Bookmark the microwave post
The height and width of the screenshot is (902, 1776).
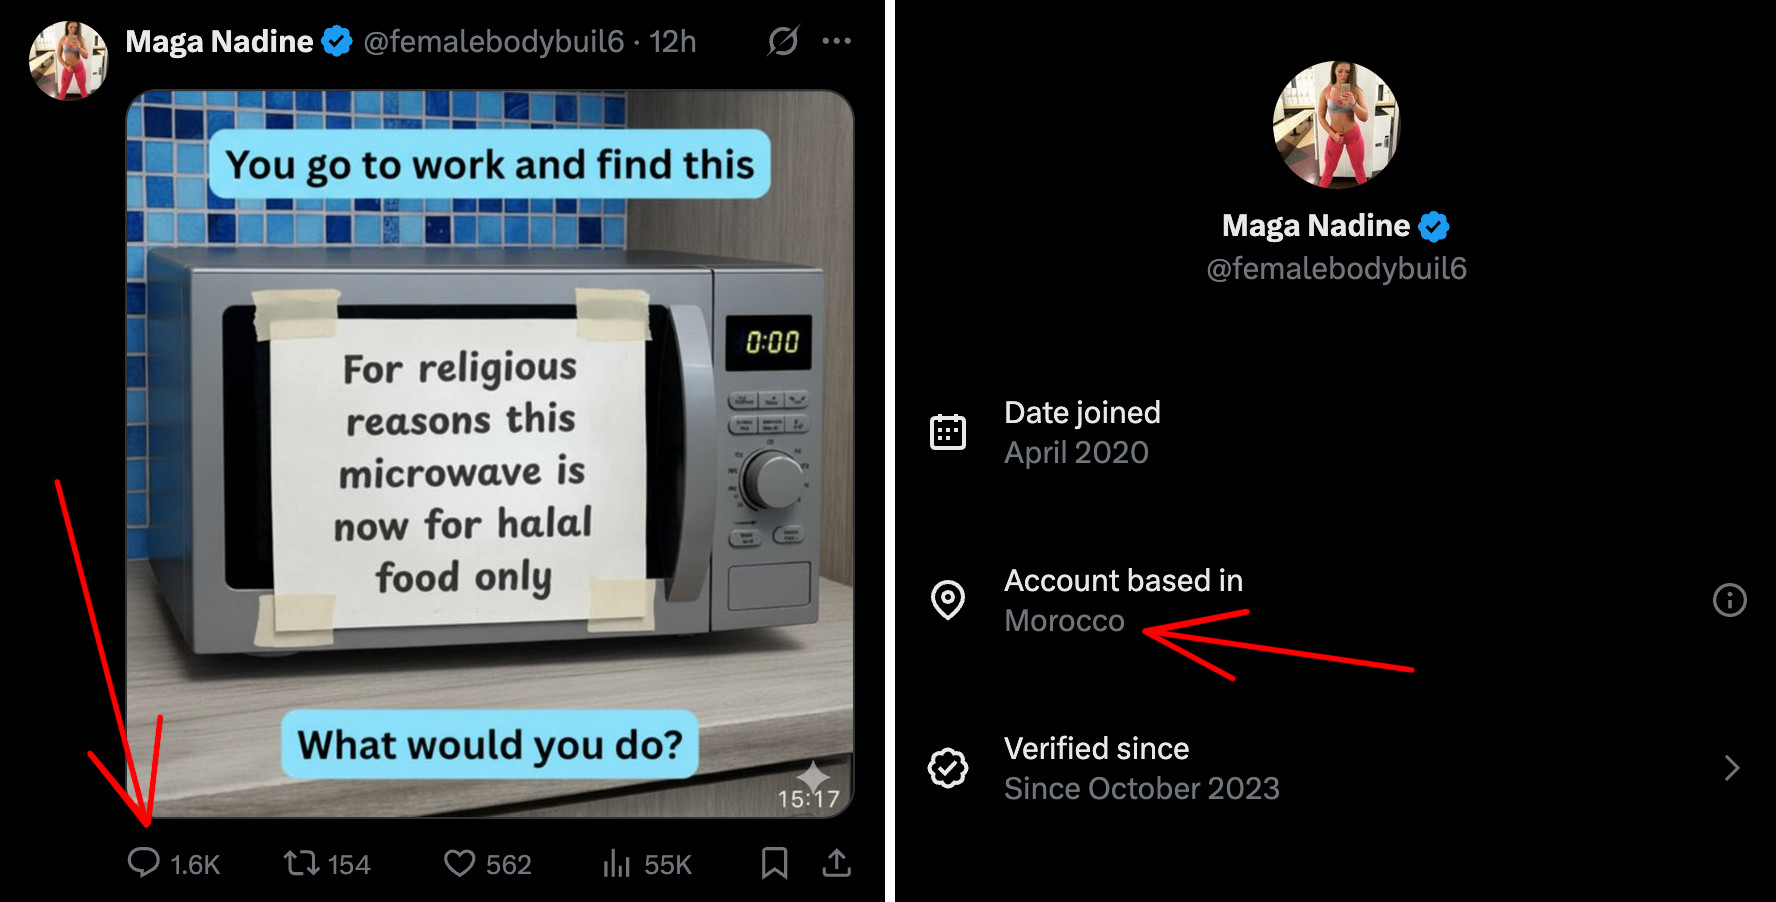(x=774, y=863)
